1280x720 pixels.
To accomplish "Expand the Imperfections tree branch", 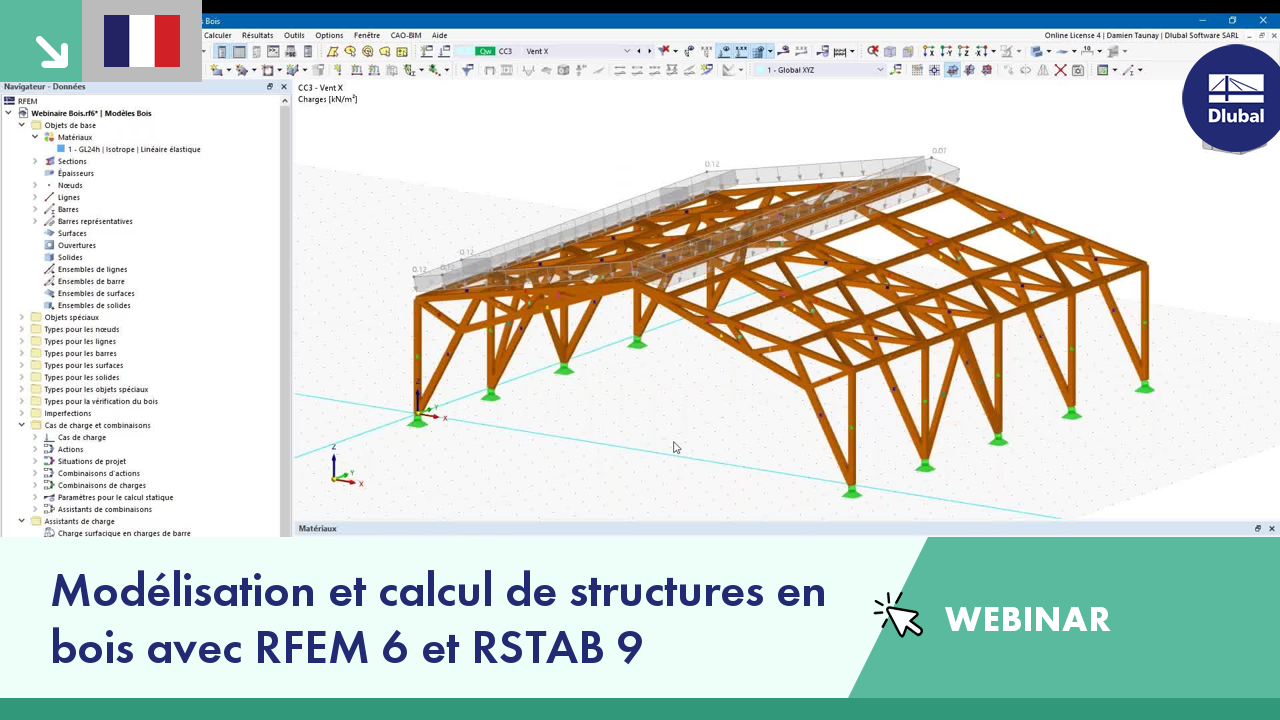I will (x=23, y=413).
